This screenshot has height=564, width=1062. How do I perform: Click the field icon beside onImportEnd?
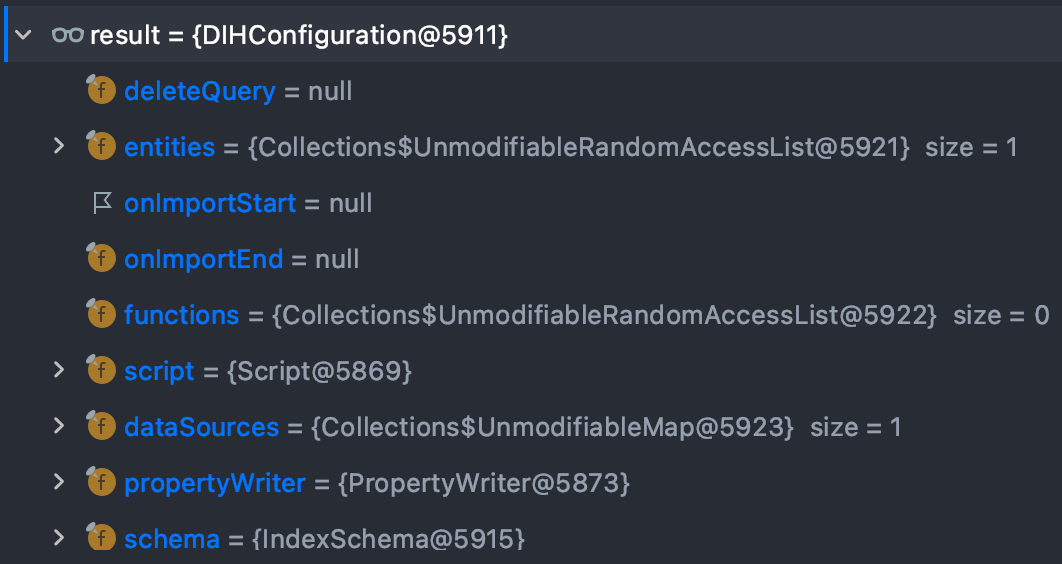(x=101, y=259)
